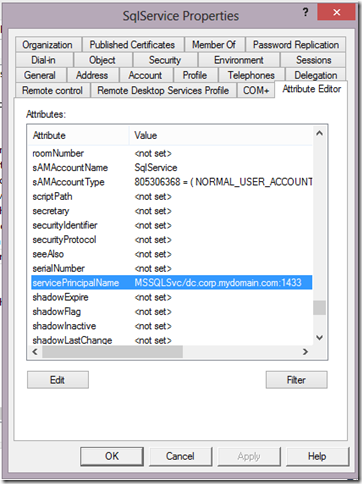
Task: Confirm with the OK button
Action: point(112,456)
